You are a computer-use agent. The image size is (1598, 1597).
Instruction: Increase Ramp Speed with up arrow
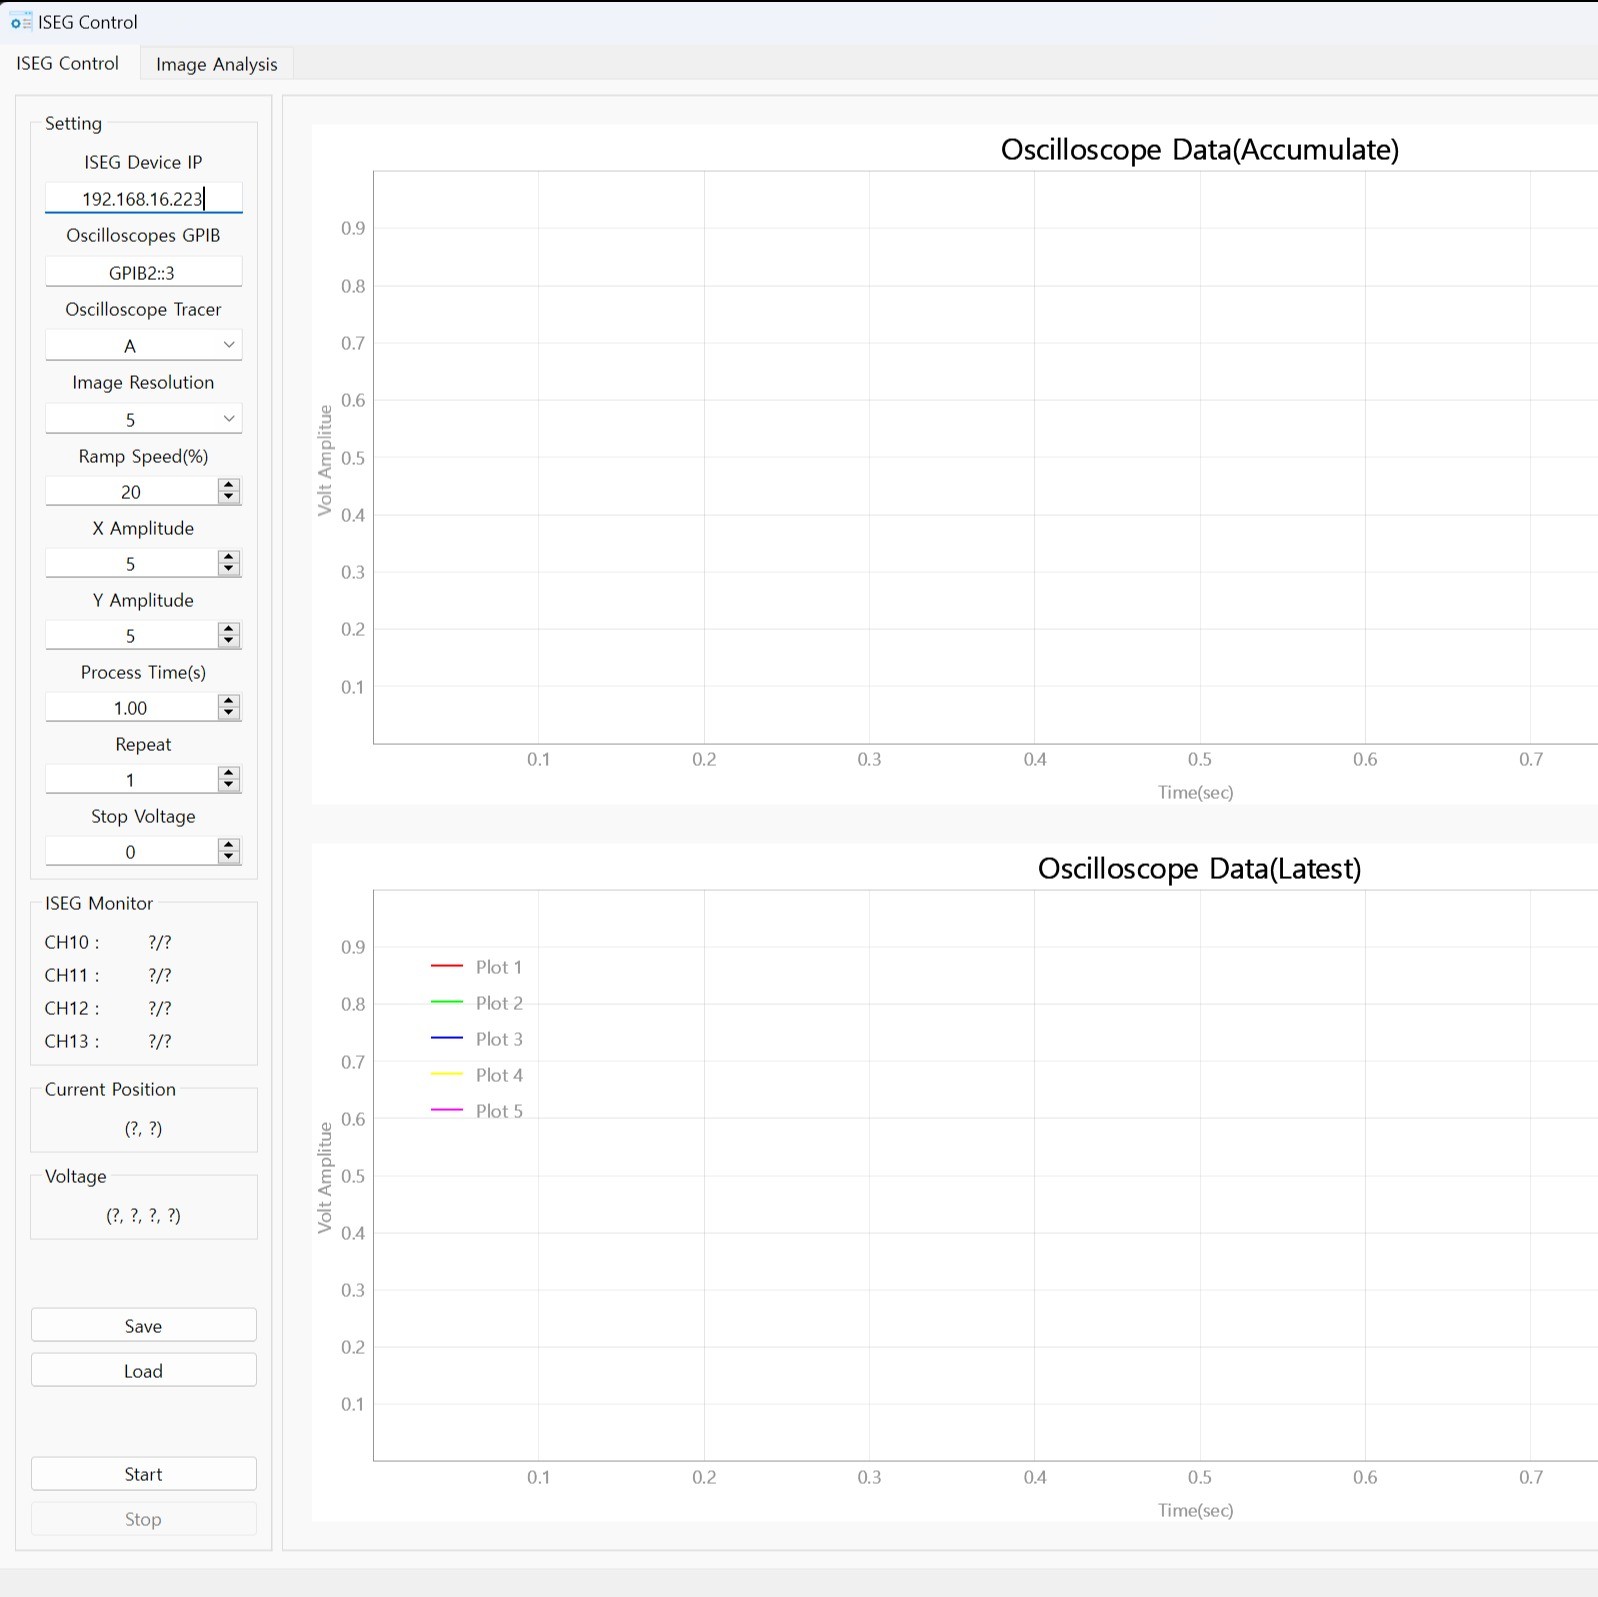point(229,485)
